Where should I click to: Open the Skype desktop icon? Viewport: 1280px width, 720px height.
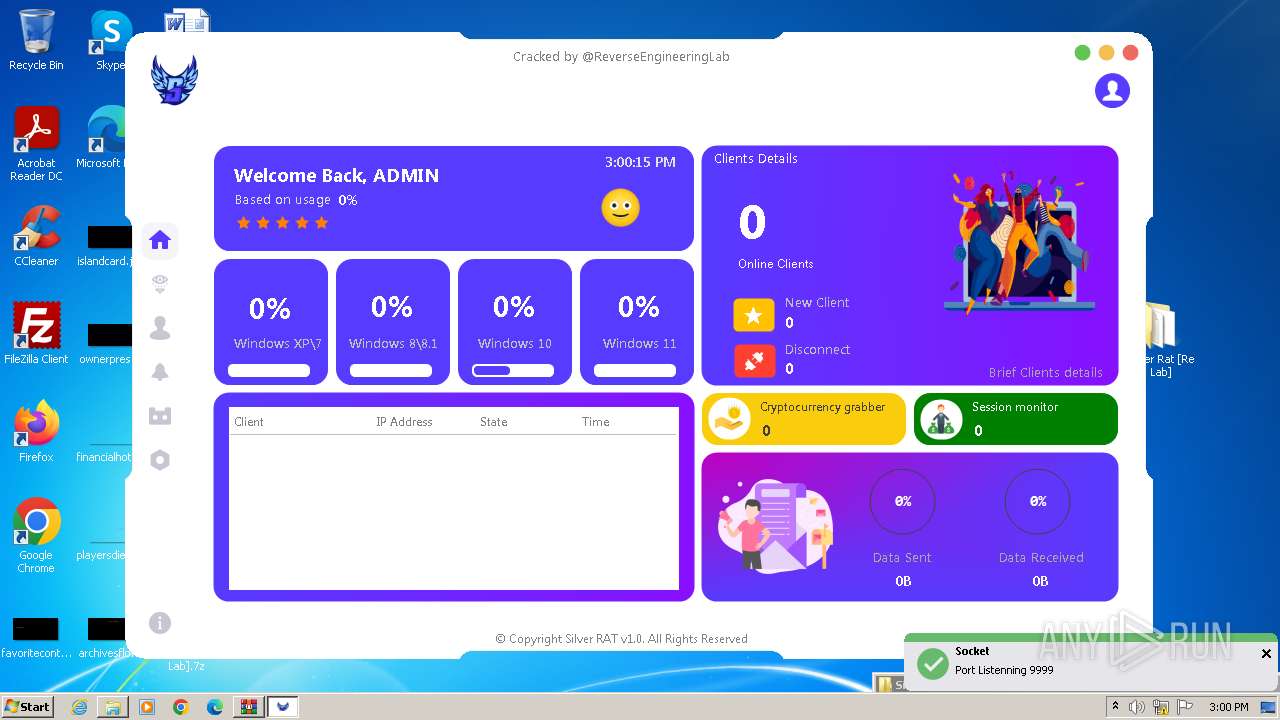click(110, 40)
